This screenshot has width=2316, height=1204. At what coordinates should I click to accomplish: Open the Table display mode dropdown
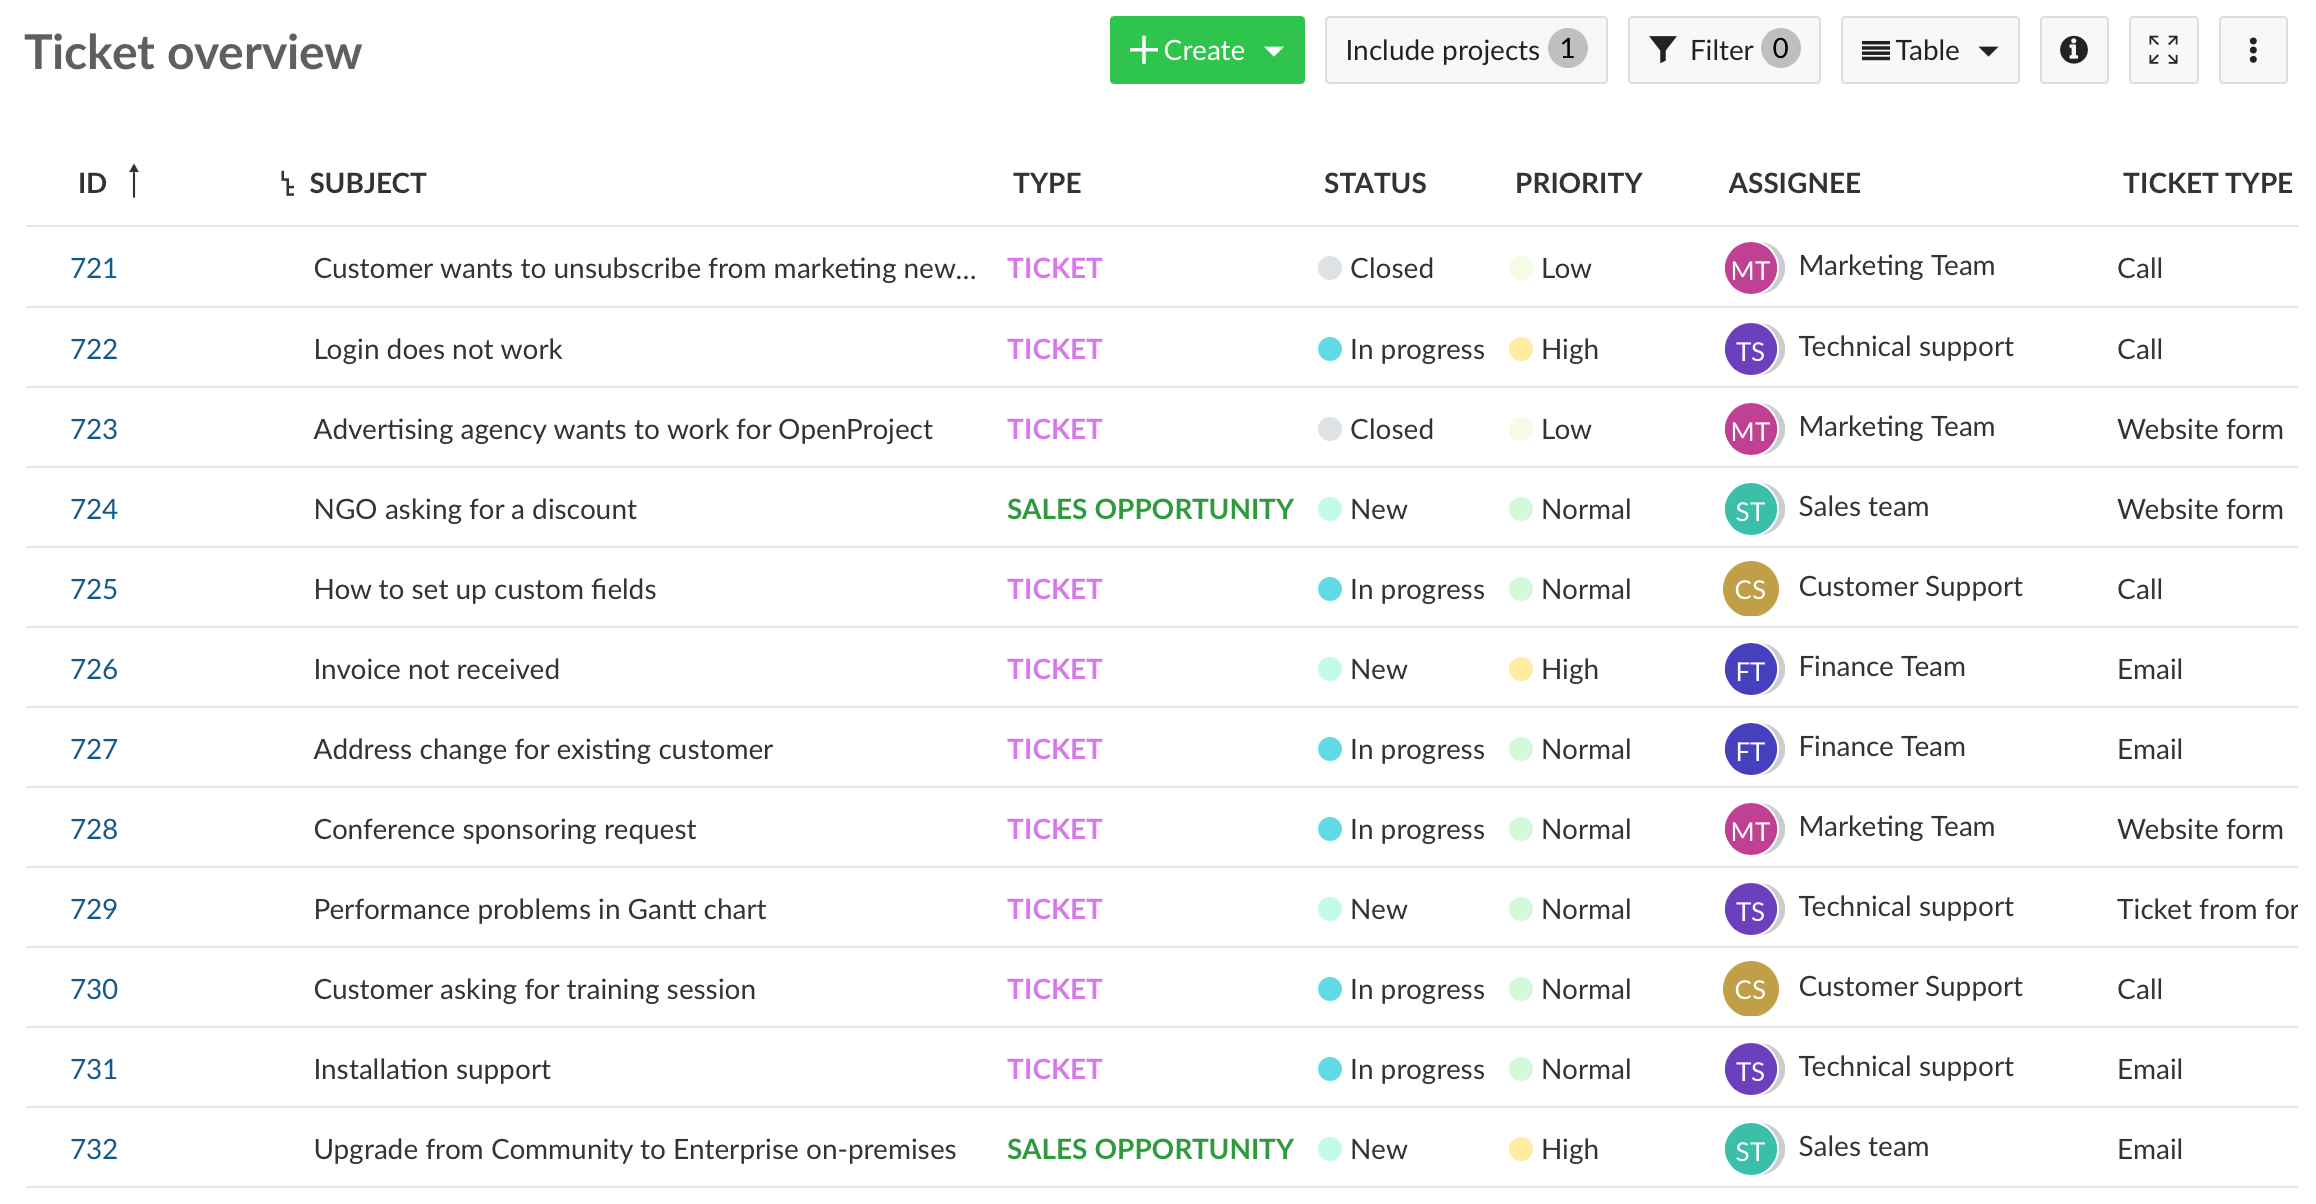[x=1988, y=50]
